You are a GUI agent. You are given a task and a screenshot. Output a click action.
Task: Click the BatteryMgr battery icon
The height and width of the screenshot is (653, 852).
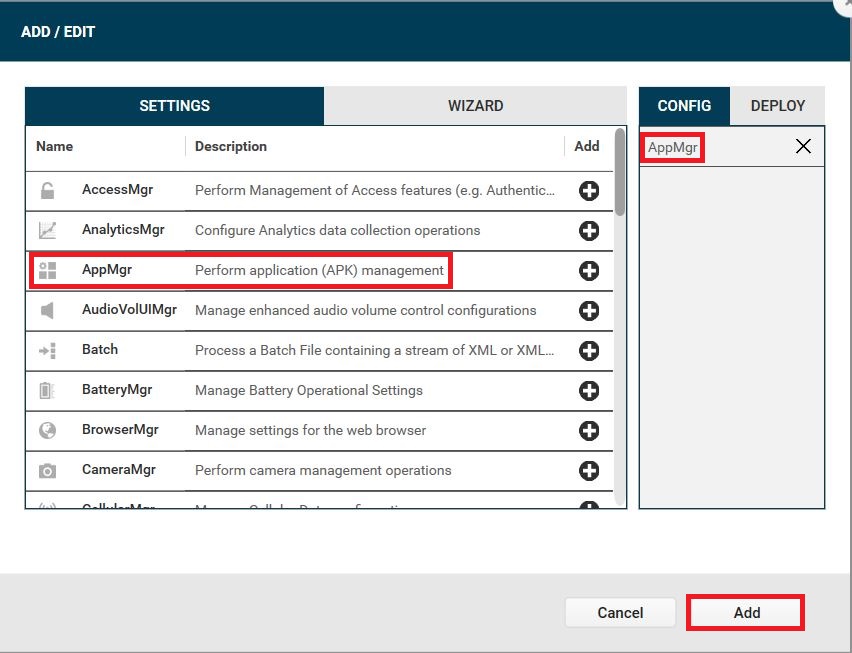(47, 391)
